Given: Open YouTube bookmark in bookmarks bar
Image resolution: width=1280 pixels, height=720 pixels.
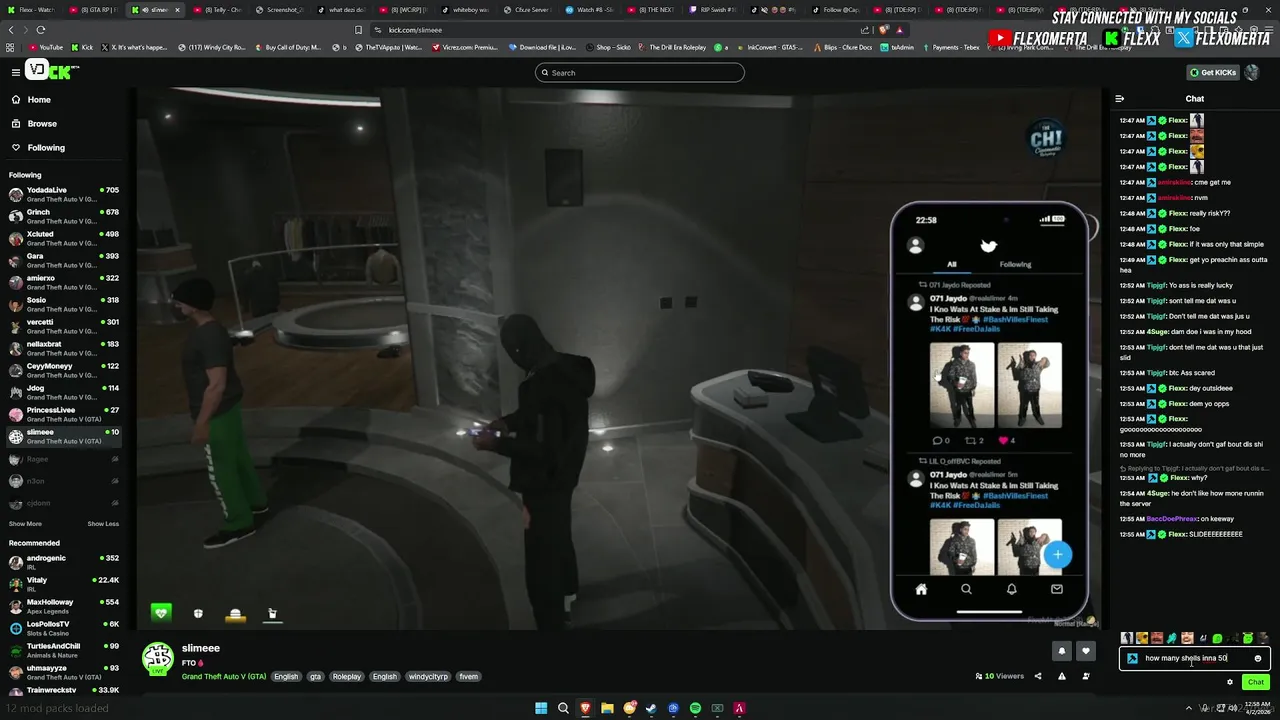Looking at the screenshot, I should [x=45, y=47].
